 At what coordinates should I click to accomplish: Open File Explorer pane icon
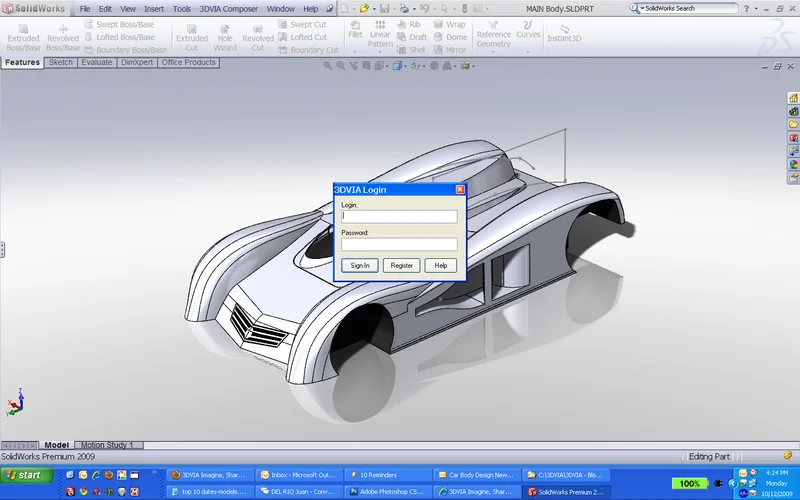[x=793, y=125]
